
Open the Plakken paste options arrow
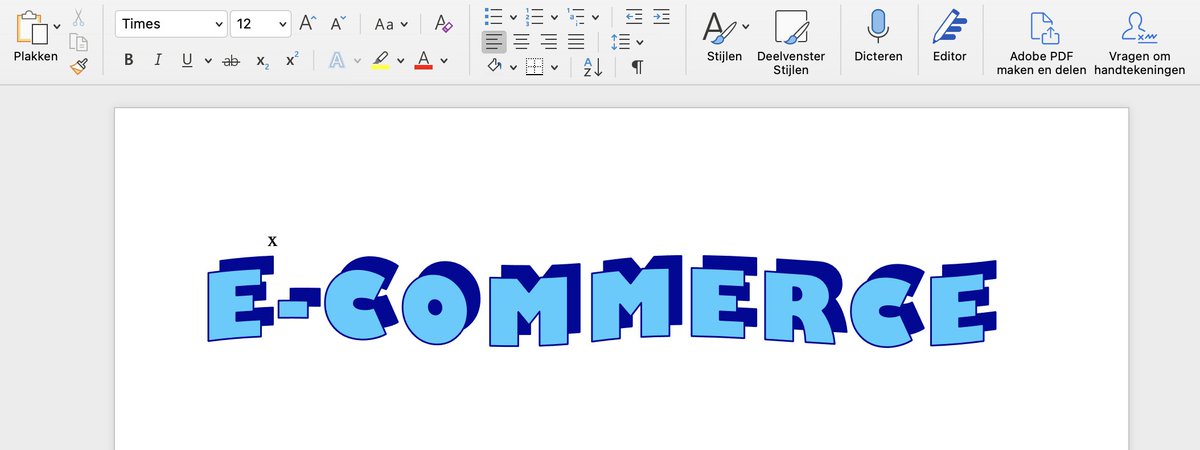pyautogui.click(x=57, y=25)
